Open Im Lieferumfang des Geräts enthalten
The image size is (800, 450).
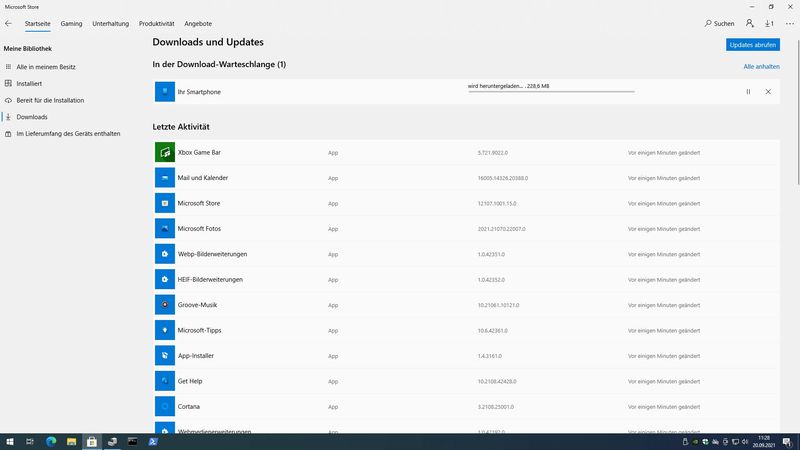(68, 134)
